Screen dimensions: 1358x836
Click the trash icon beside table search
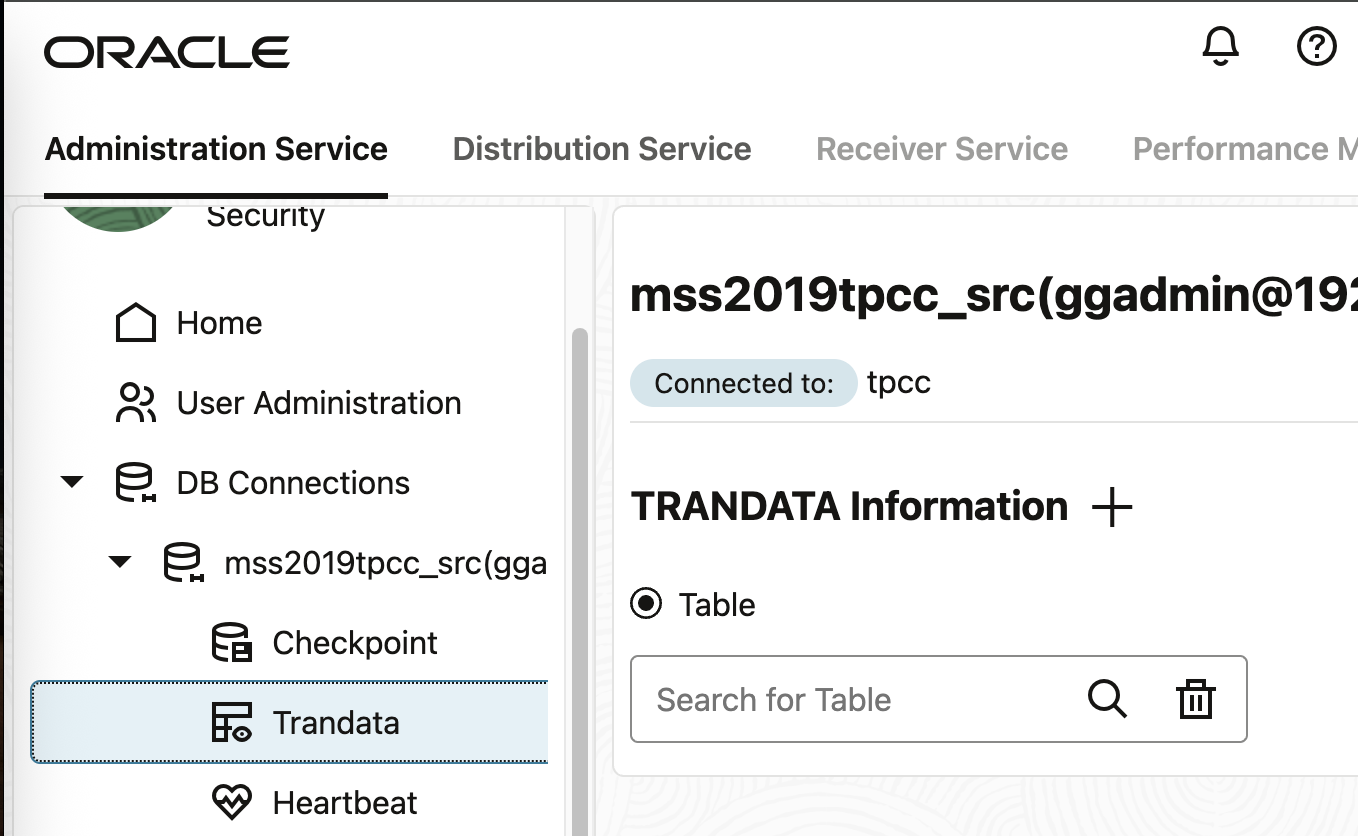tap(1195, 699)
